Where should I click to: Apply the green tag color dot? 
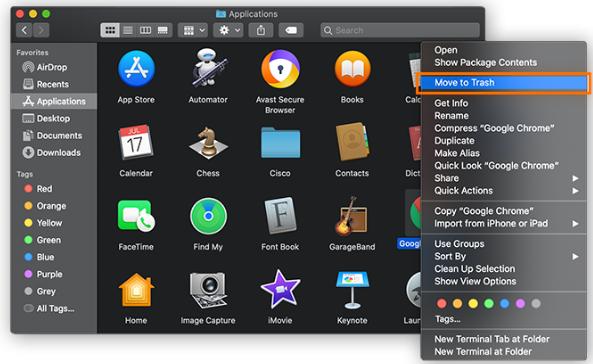(x=489, y=303)
